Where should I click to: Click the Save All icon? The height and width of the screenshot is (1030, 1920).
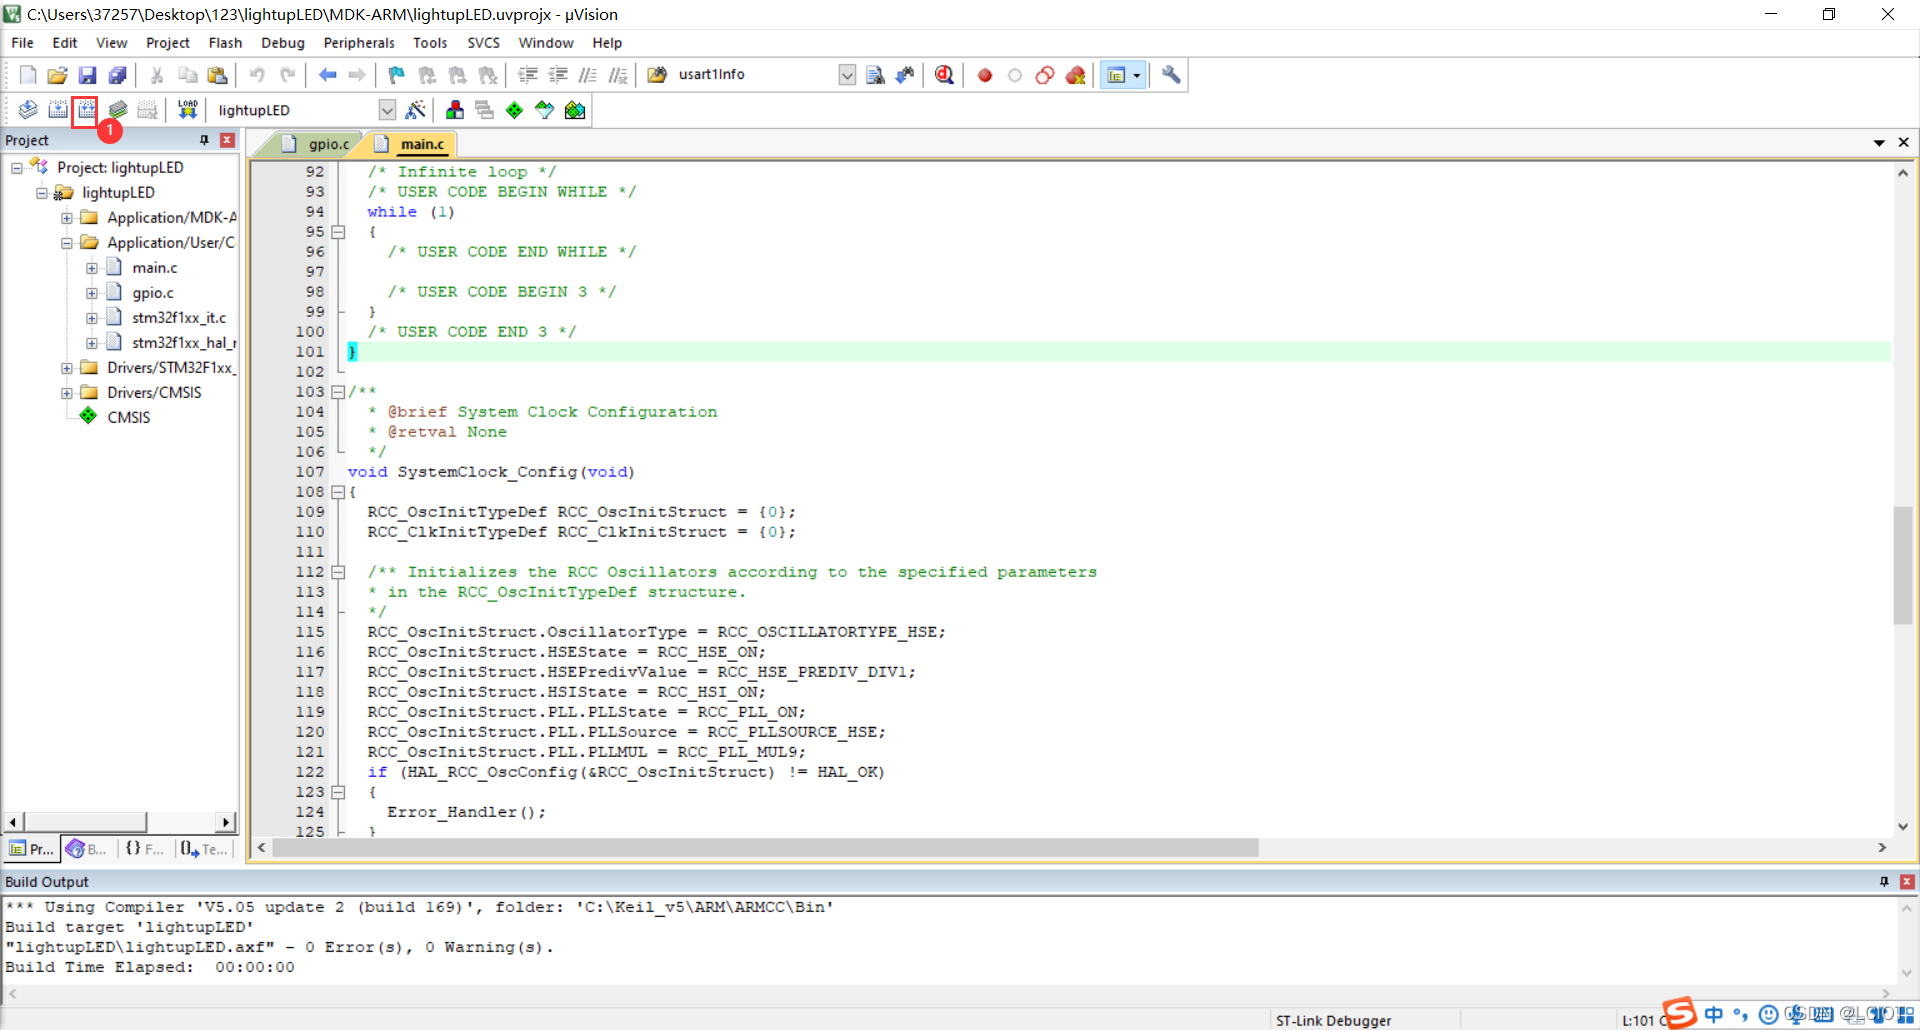click(118, 75)
